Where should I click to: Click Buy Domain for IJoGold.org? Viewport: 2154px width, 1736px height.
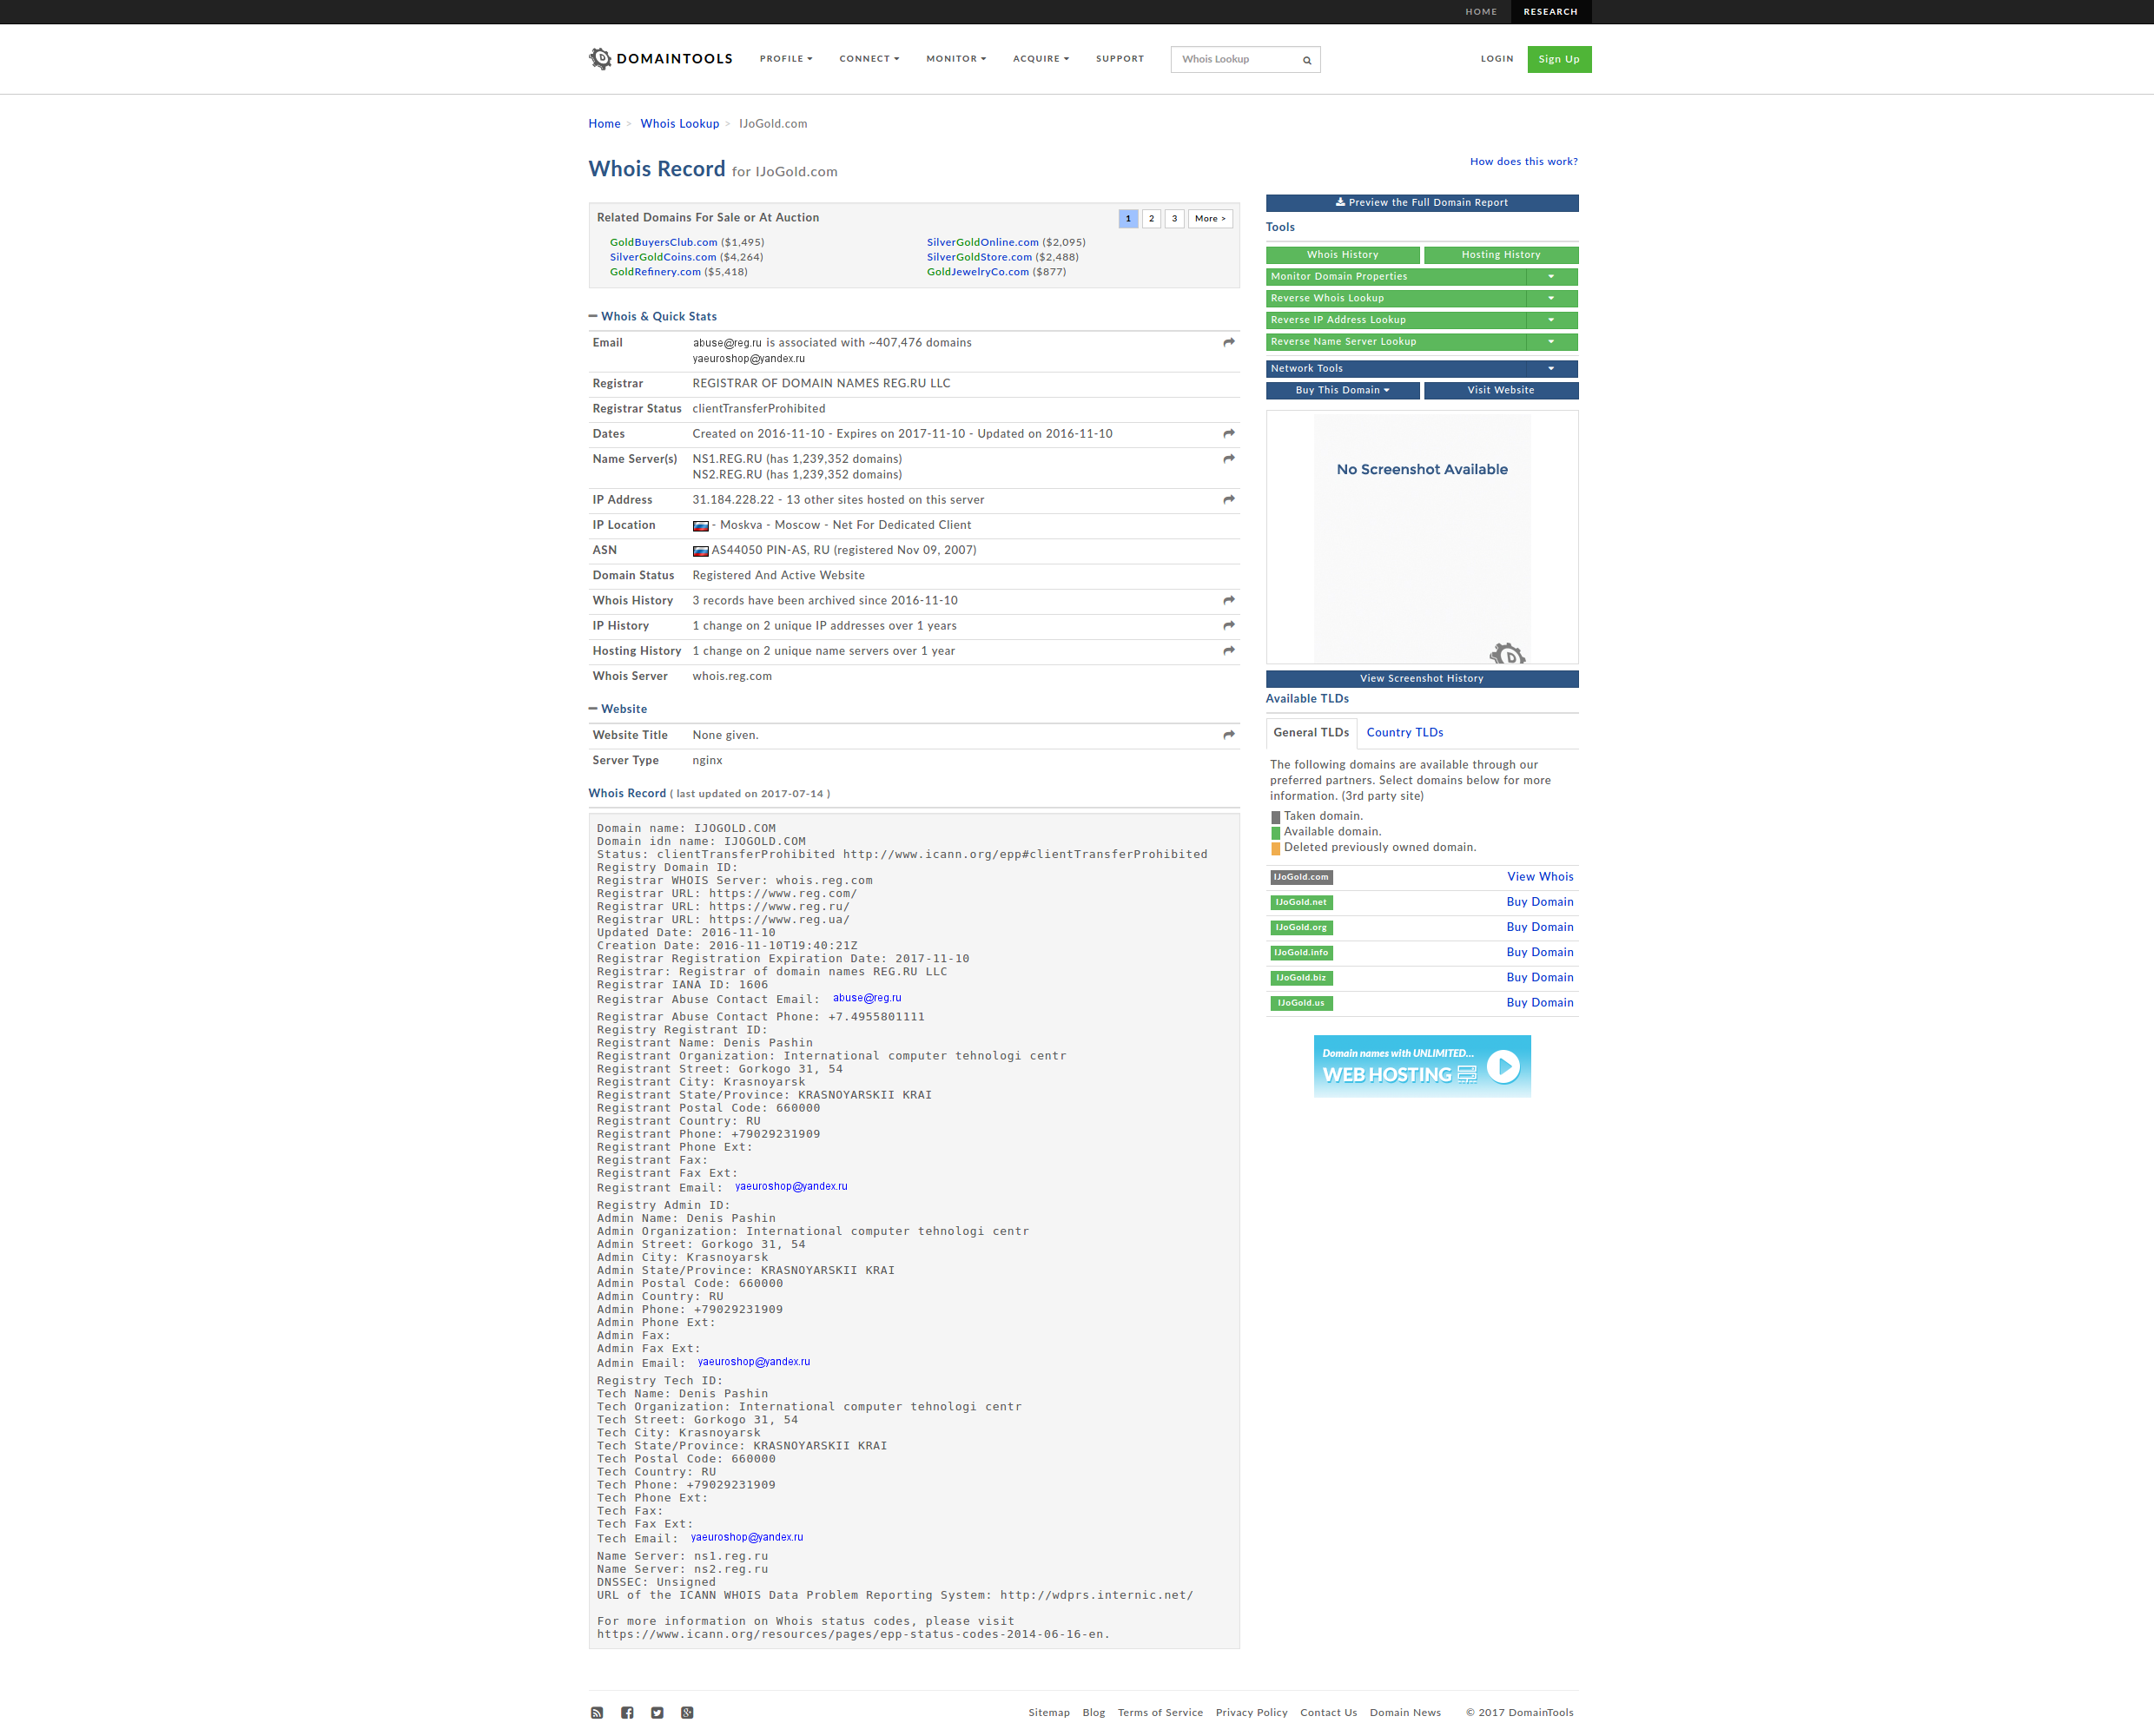[x=1539, y=927]
